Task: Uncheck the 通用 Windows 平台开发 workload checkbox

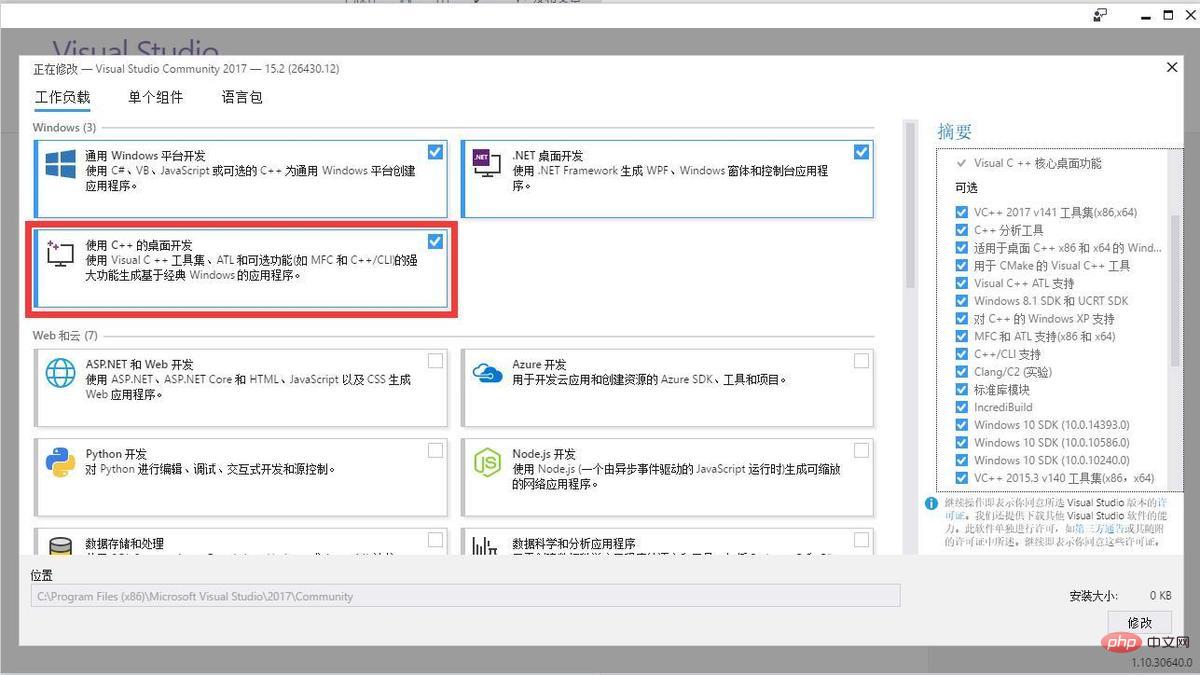Action: click(435, 152)
